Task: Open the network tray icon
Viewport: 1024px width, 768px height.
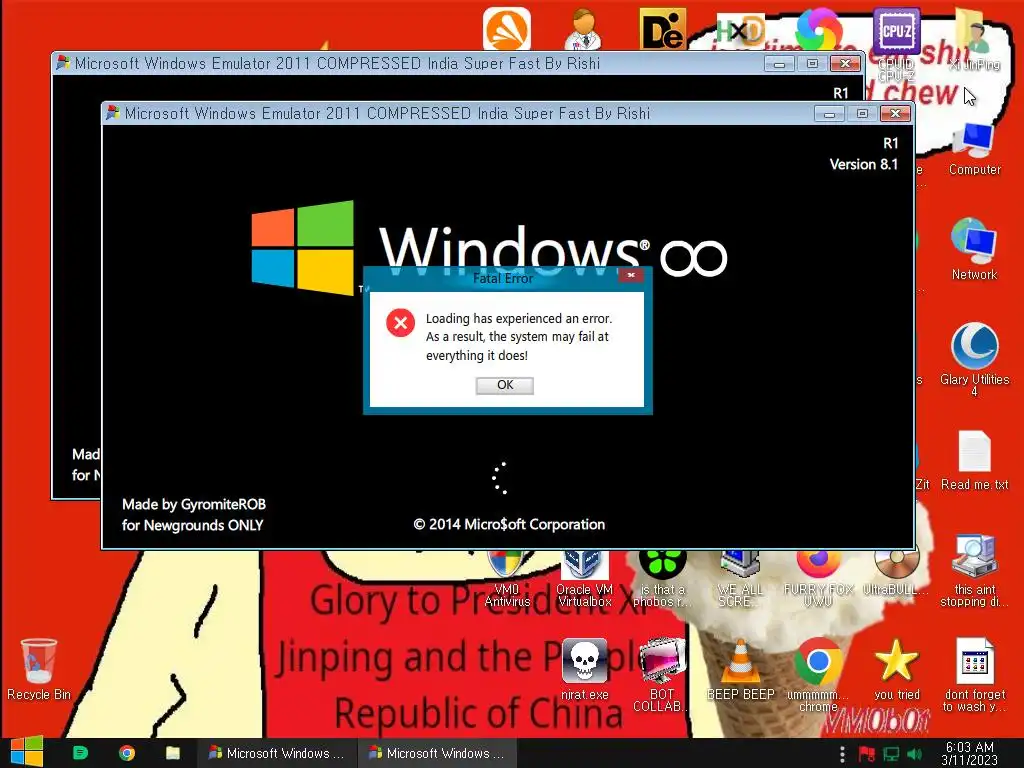Action: (x=891, y=754)
